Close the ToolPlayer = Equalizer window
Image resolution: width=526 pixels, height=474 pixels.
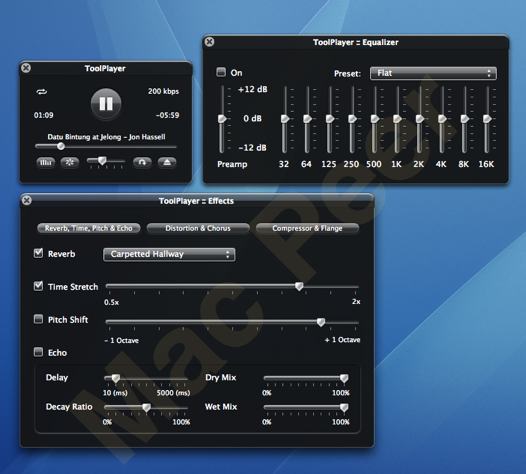pyautogui.click(x=210, y=42)
